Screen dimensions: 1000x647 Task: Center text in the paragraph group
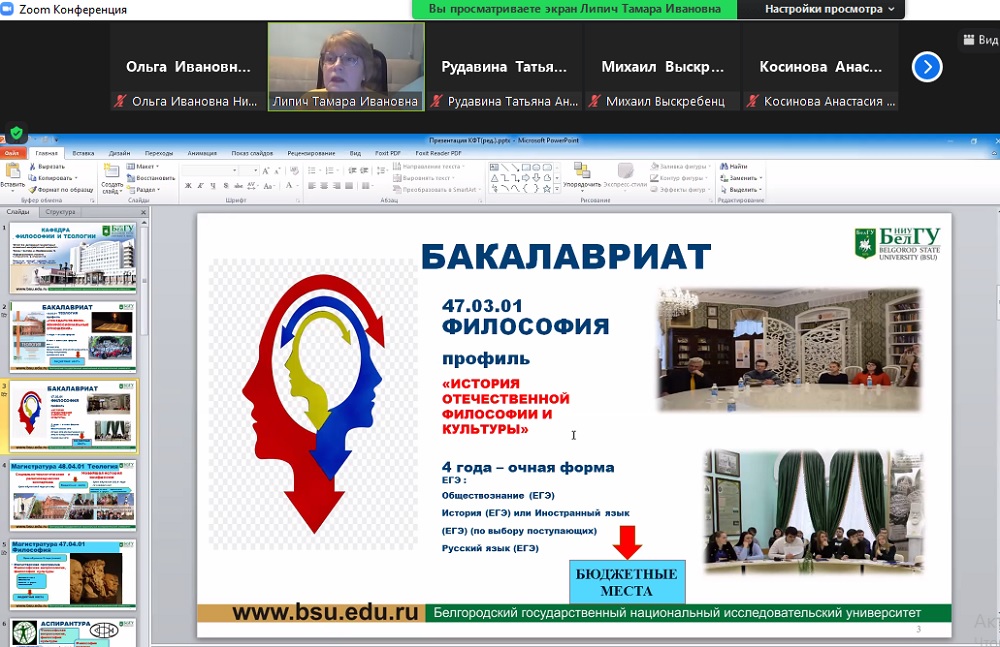click(325, 186)
